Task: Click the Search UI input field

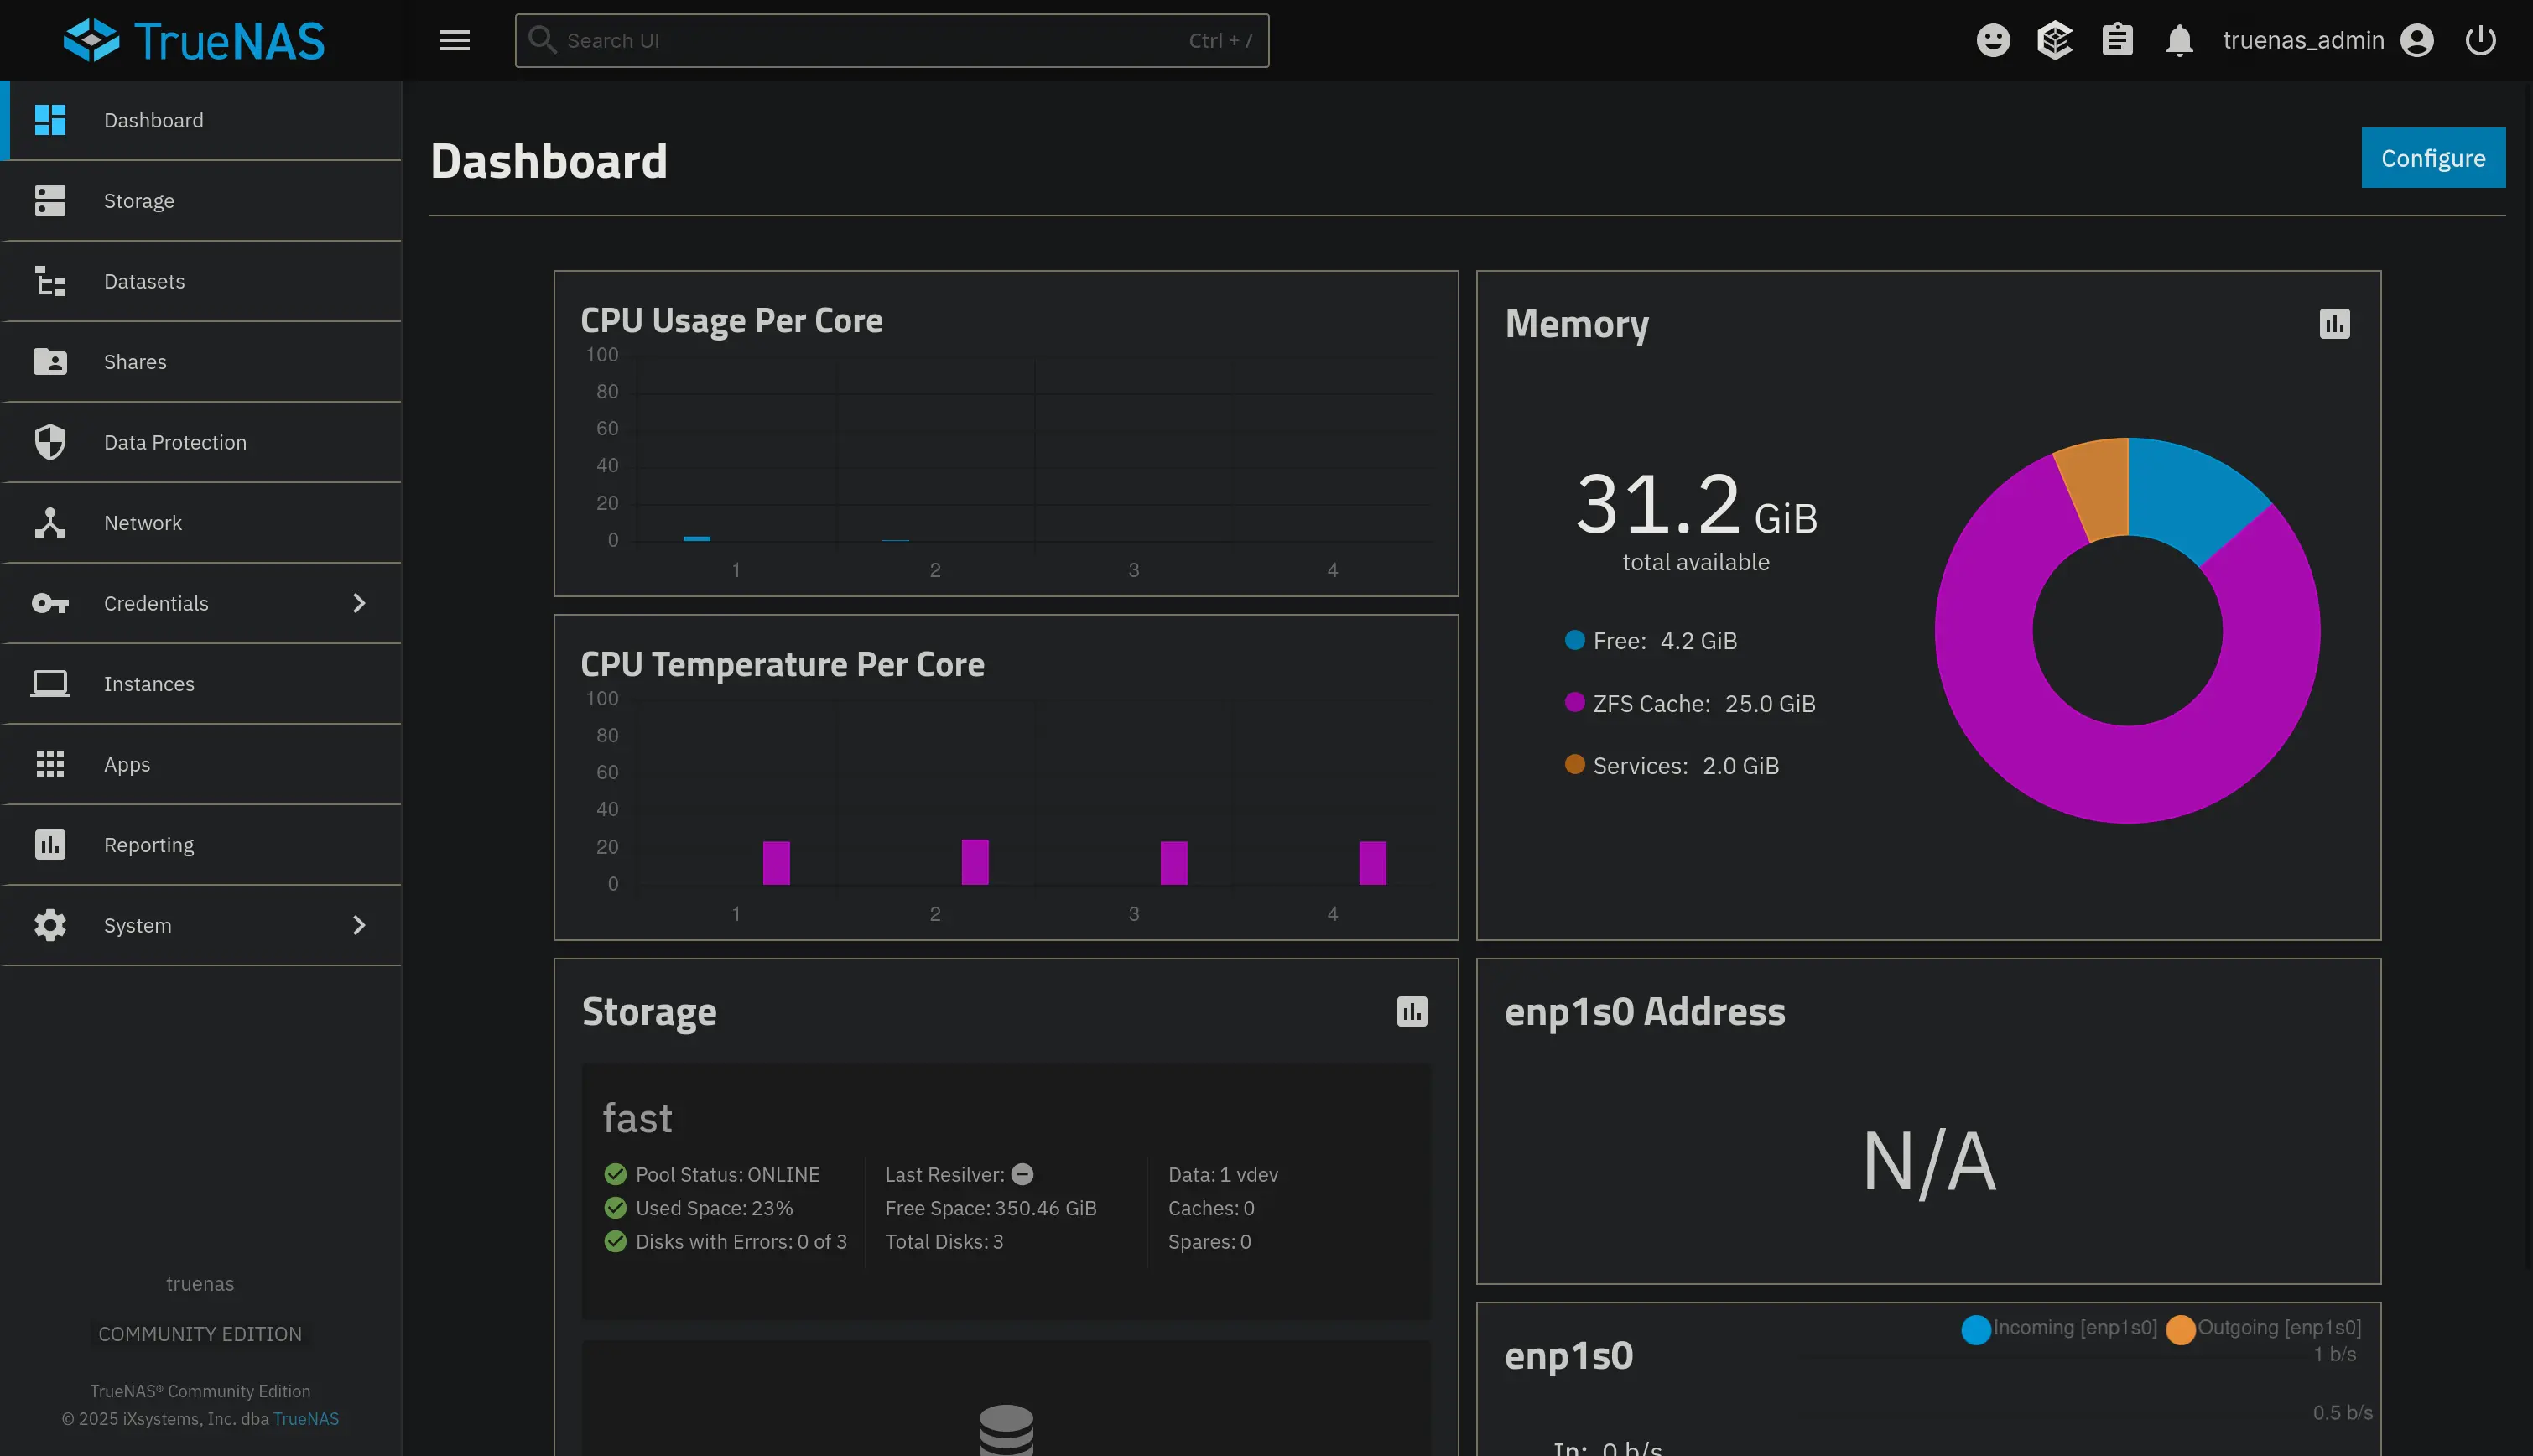Action: pos(892,40)
